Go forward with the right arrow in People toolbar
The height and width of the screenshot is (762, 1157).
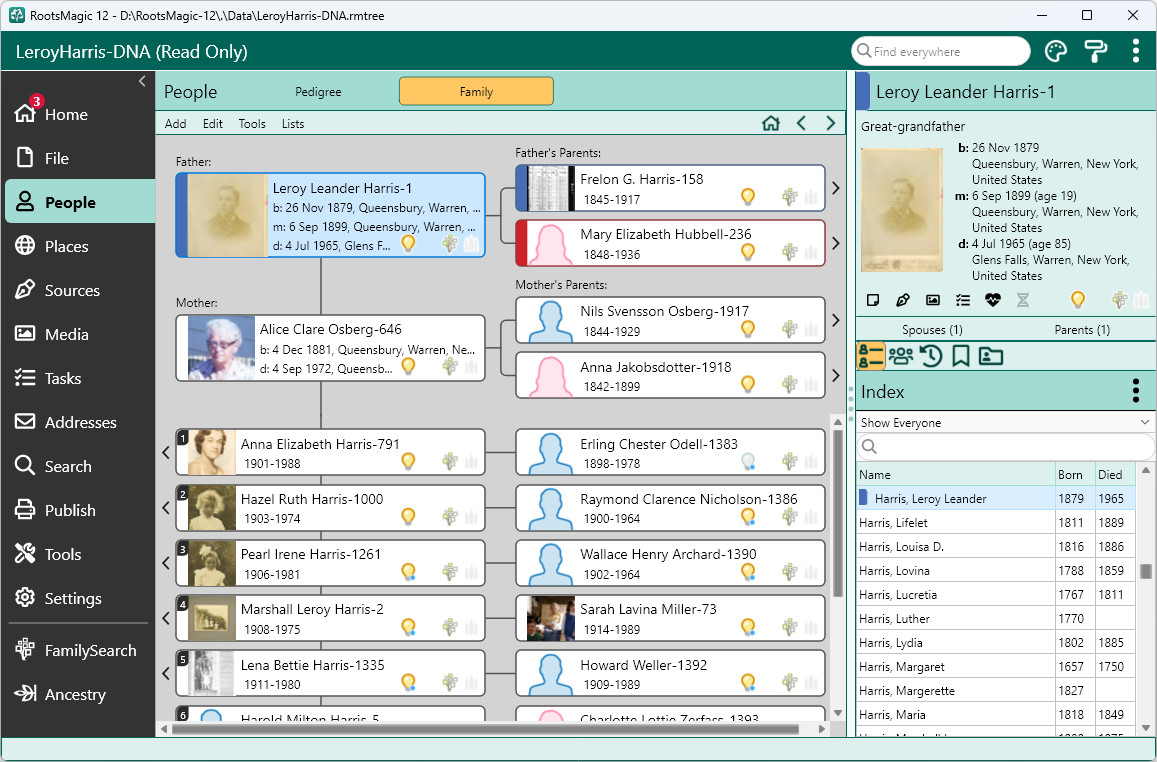pos(831,123)
